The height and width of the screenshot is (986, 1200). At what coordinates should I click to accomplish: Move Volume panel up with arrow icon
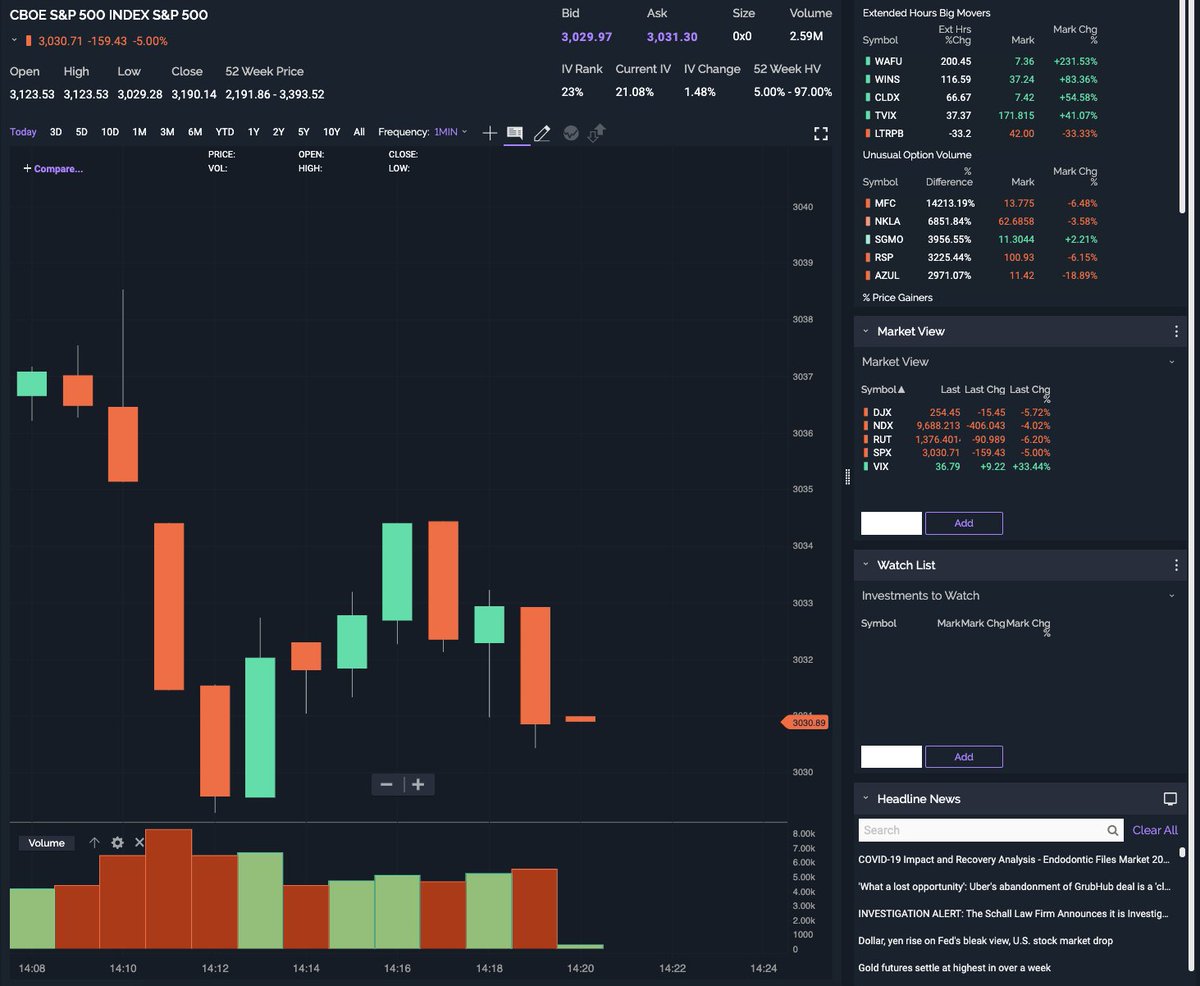click(95, 843)
